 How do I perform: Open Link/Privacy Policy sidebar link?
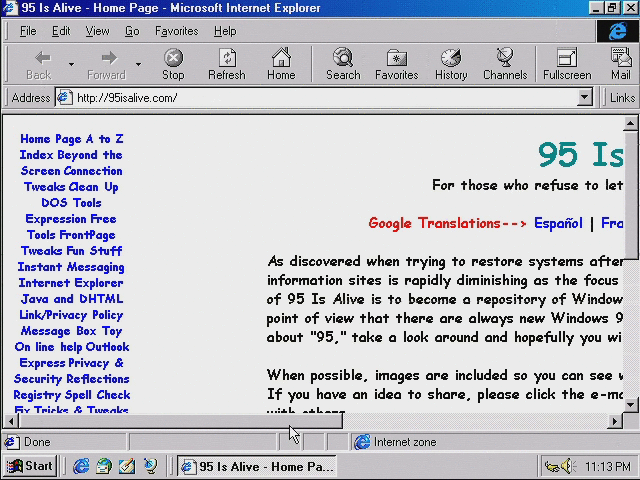[71, 315]
